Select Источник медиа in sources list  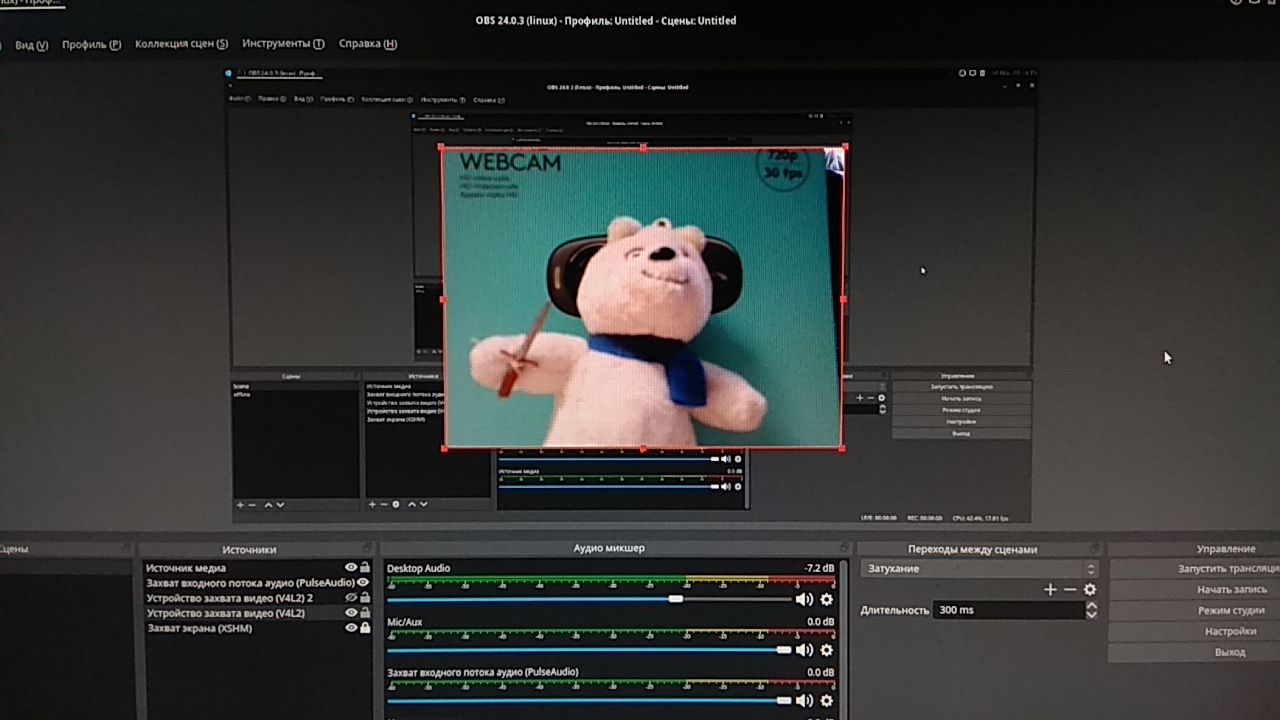coord(186,568)
